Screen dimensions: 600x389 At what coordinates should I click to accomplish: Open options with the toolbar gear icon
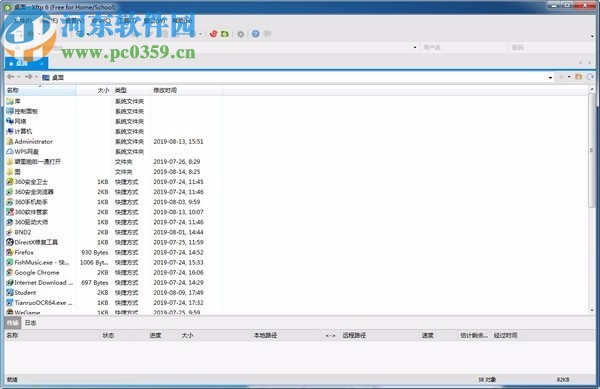click(x=240, y=34)
